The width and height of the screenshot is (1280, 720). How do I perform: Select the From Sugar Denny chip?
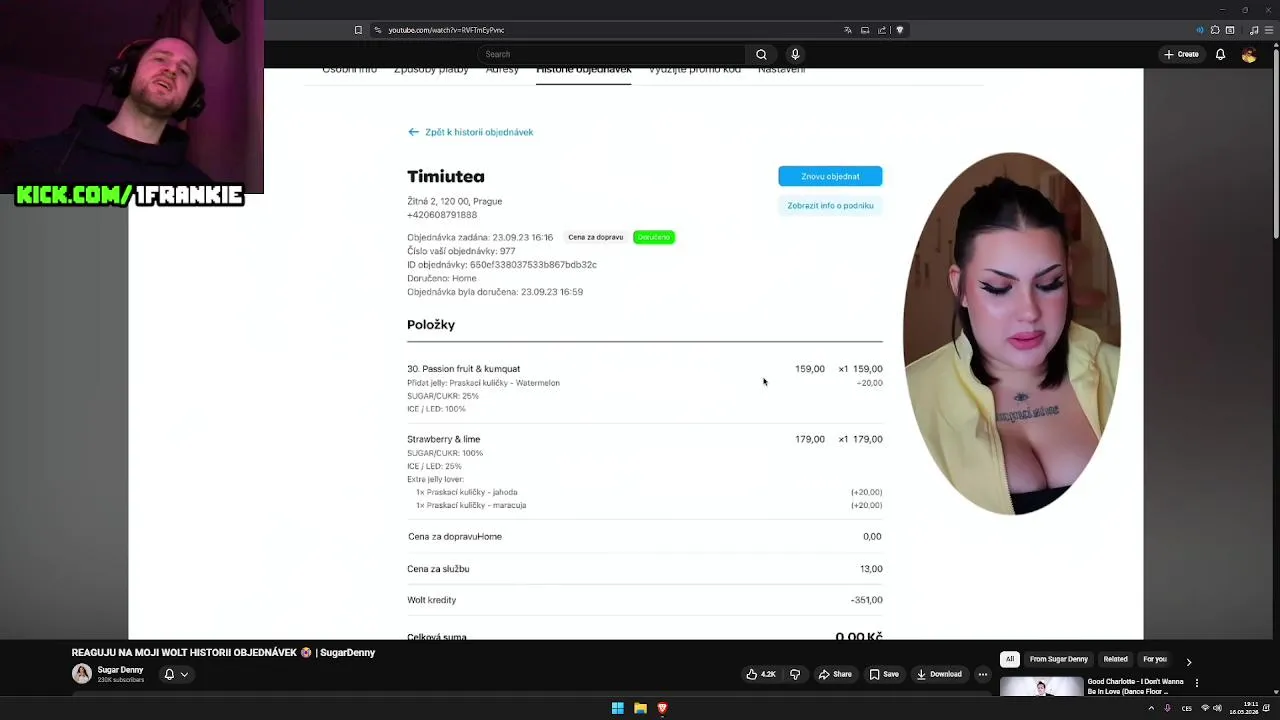coord(1059,660)
